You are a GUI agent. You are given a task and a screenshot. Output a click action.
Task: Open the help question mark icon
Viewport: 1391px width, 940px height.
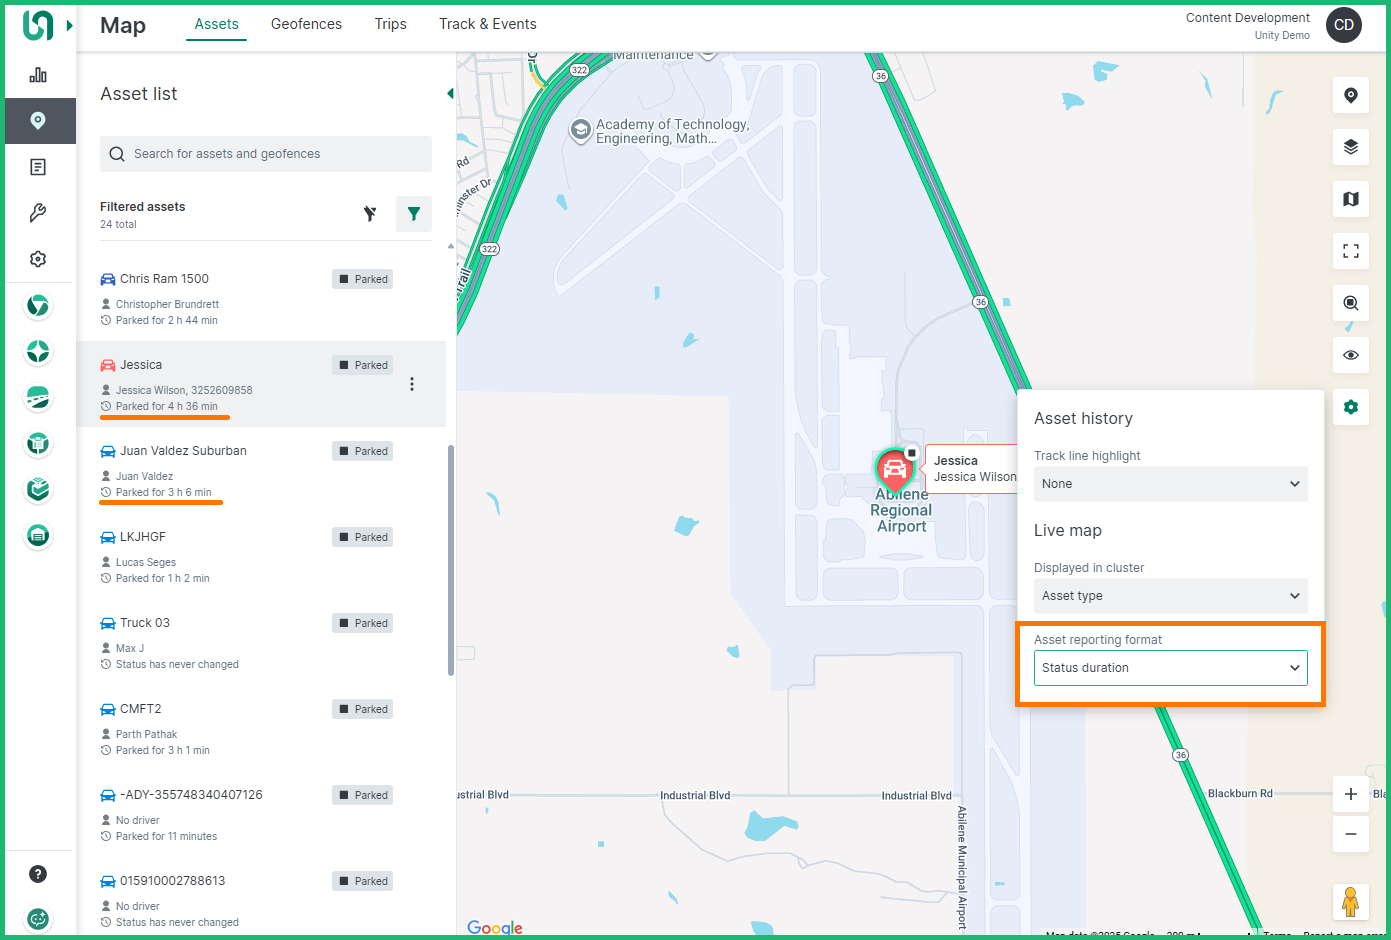point(38,874)
